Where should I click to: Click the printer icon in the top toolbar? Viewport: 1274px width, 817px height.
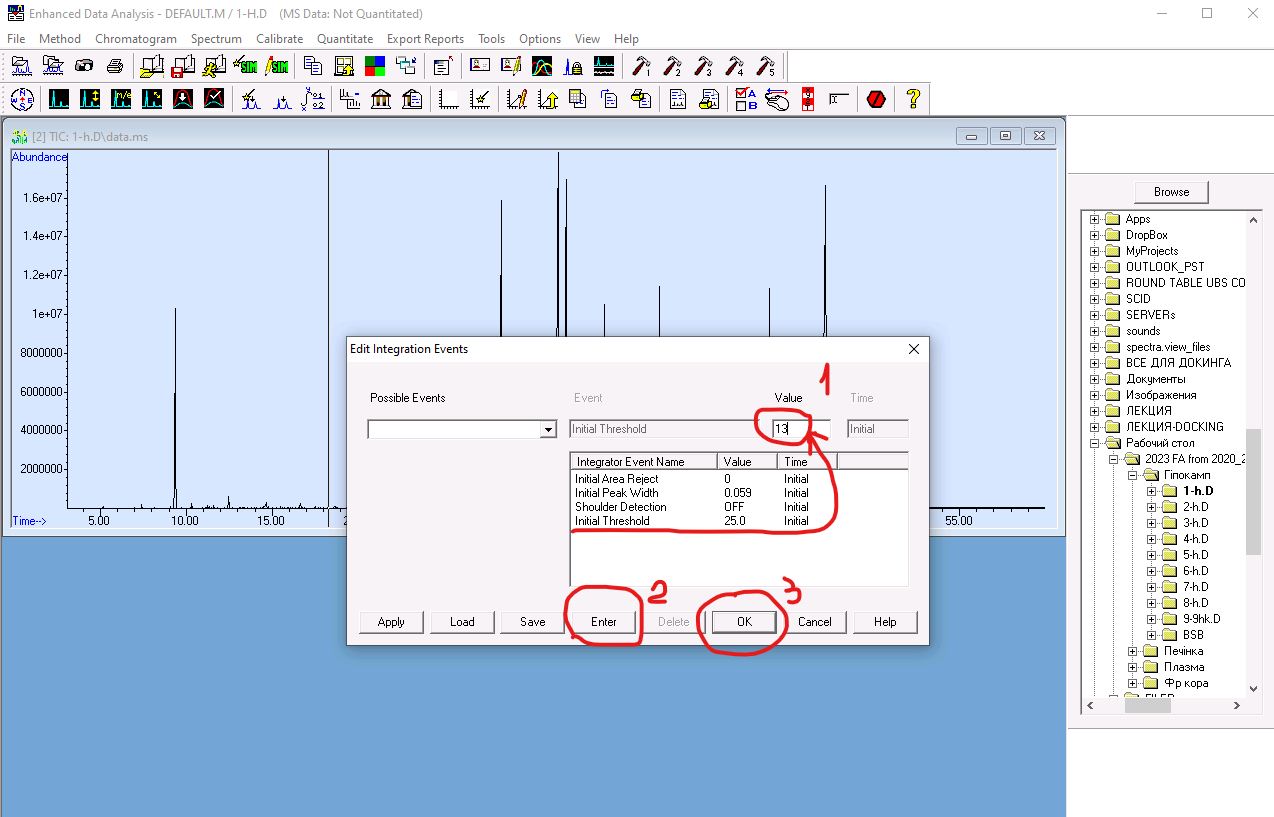pos(115,67)
